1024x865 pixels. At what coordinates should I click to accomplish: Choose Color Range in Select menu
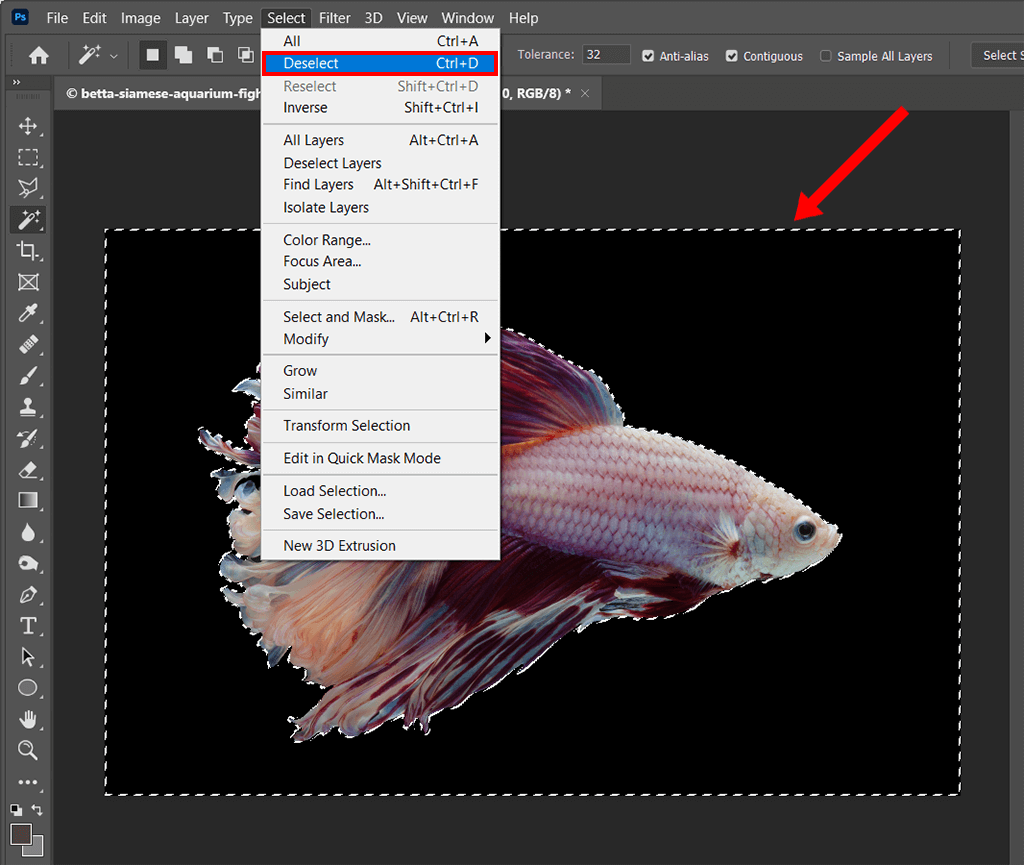pos(380,240)
